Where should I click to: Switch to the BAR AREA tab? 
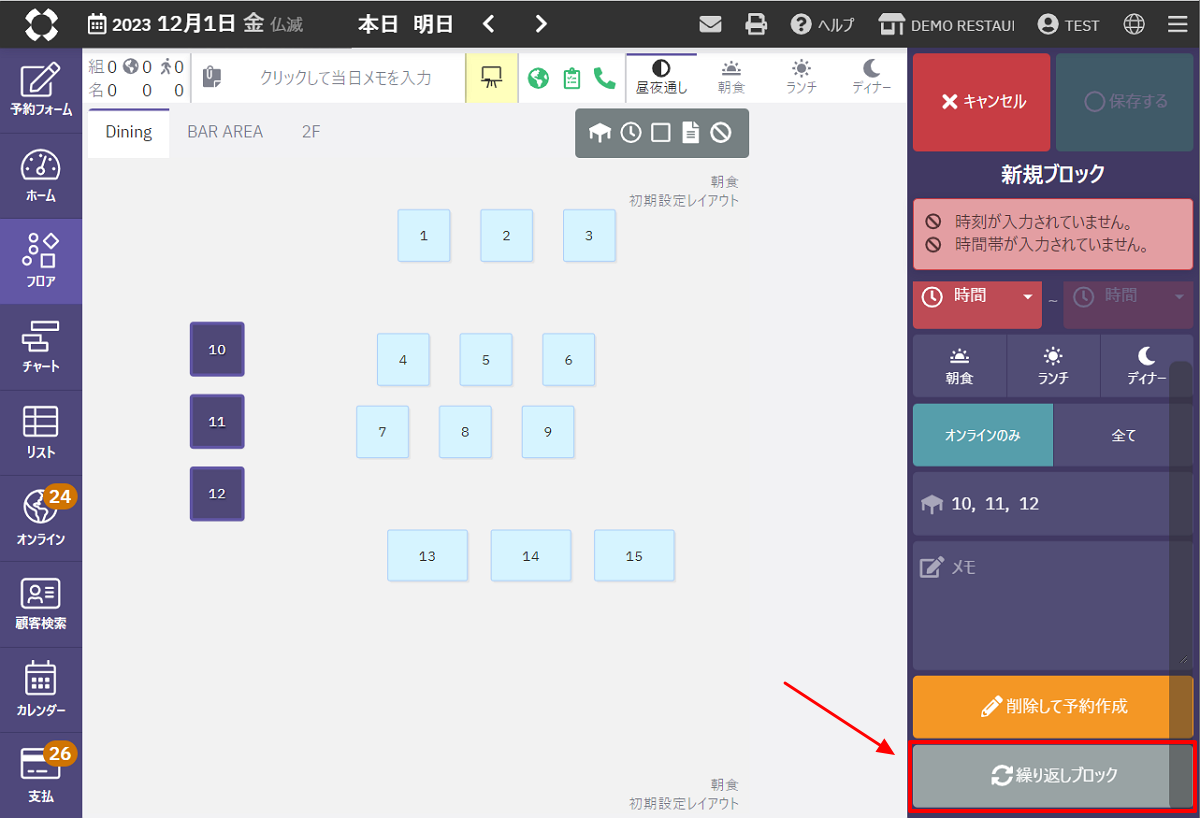tap(225, 132)
